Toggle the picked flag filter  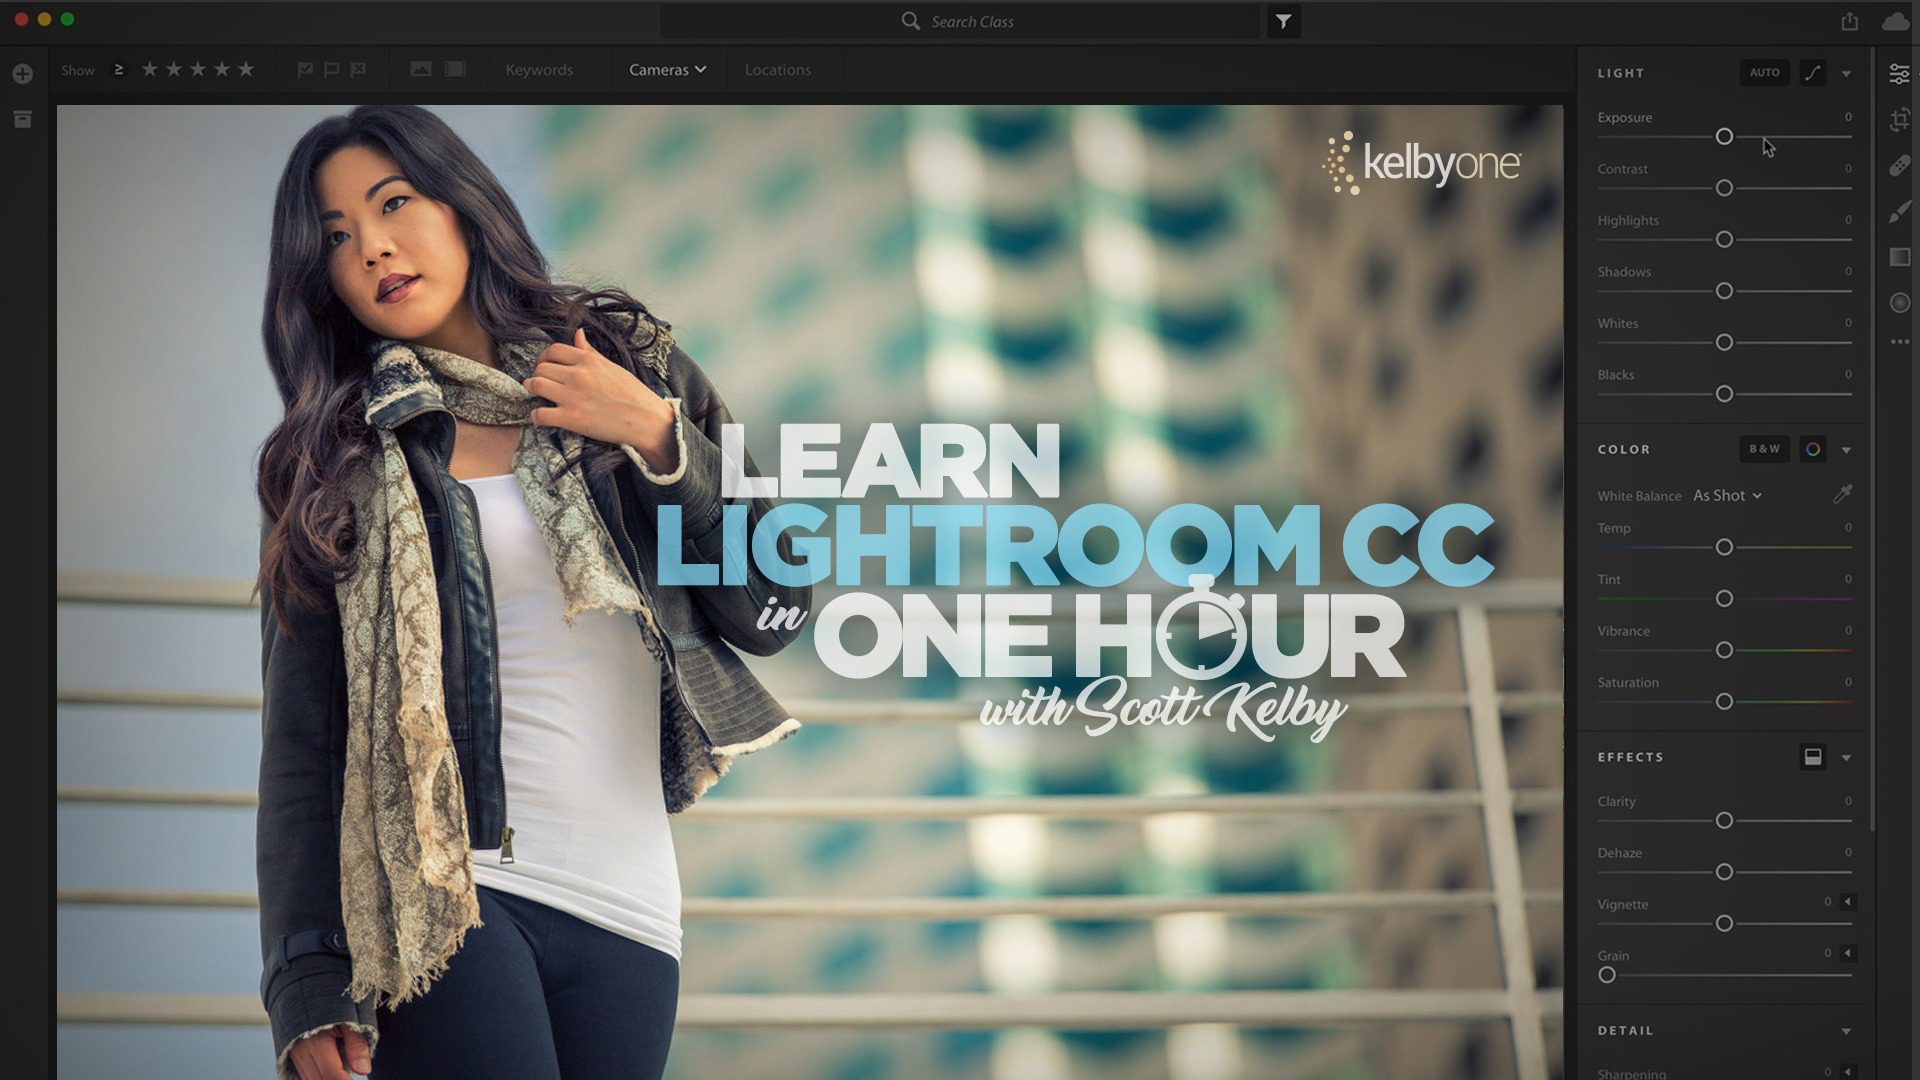(306, 69)
